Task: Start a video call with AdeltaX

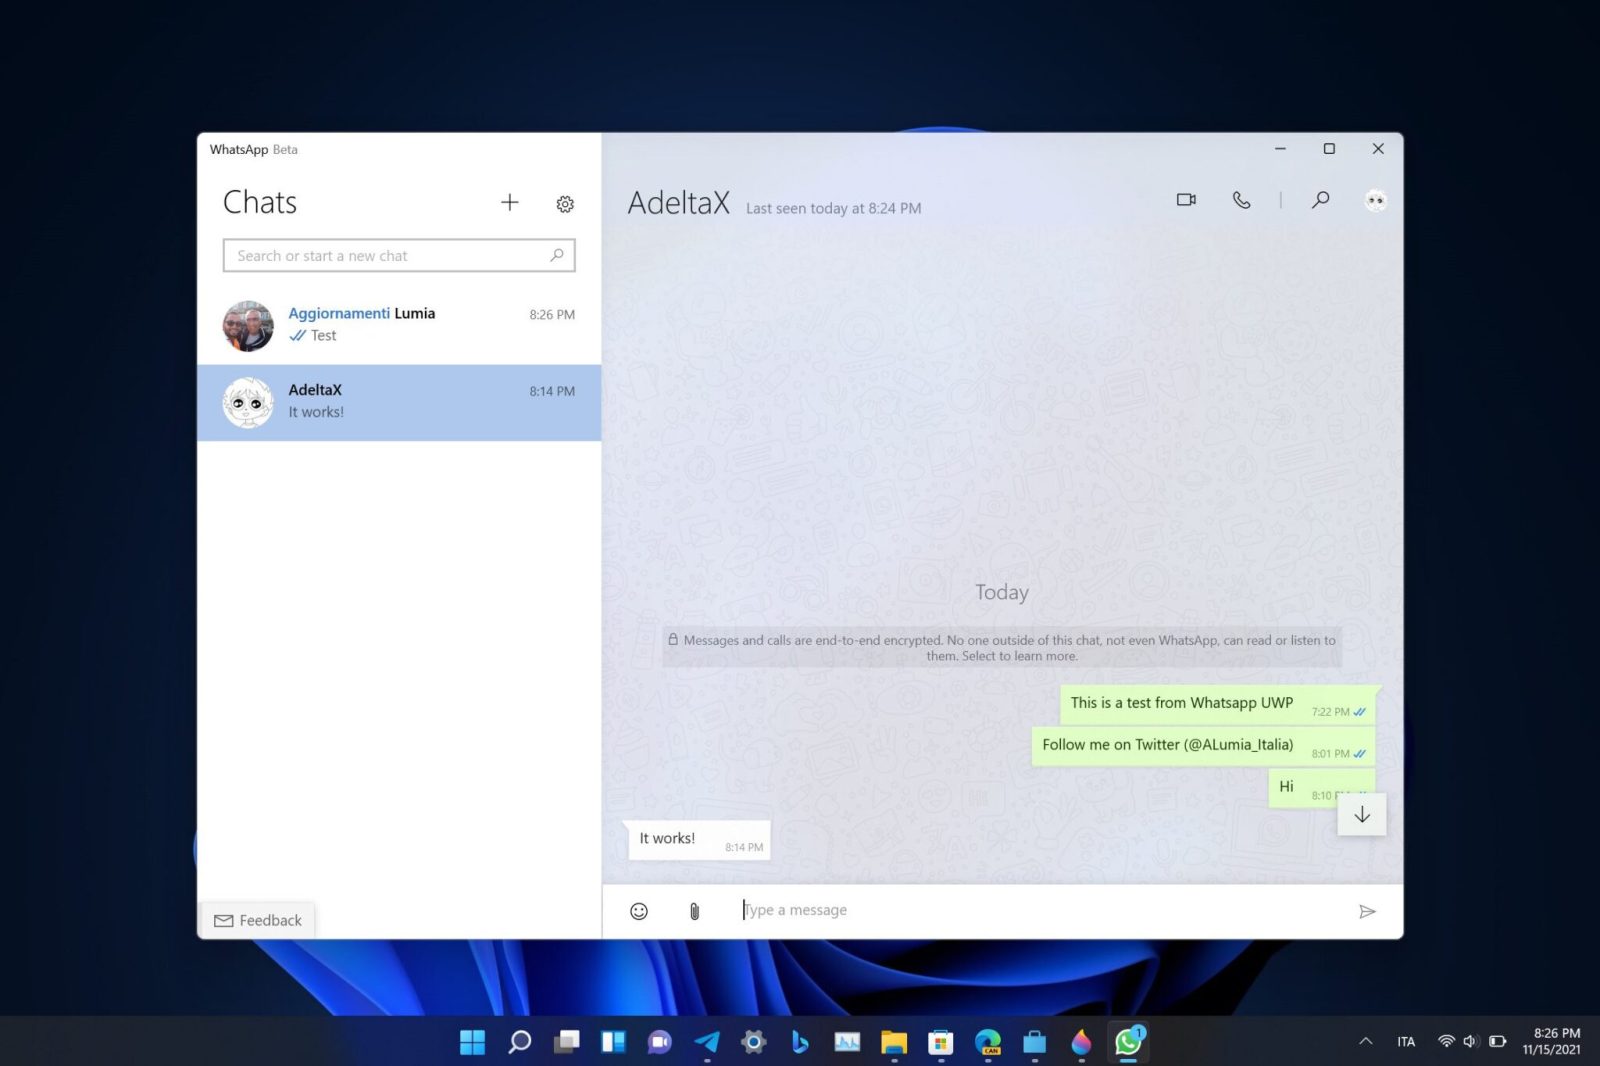Action: [1186, 199]
